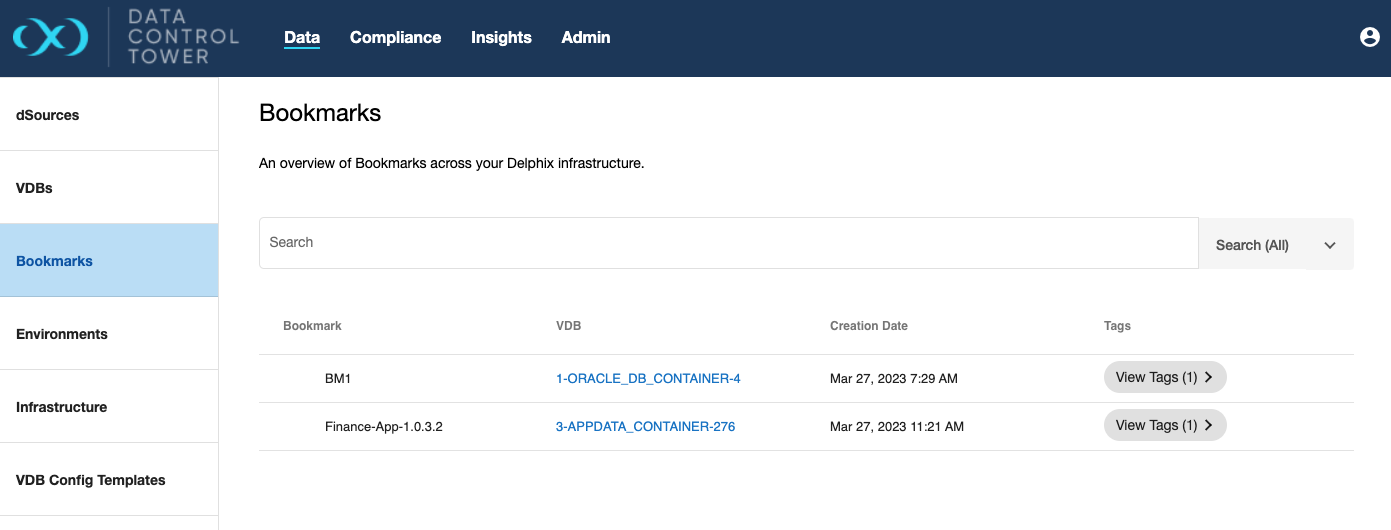
Task: Open the user account profile icon
Action: [1369, 37]
